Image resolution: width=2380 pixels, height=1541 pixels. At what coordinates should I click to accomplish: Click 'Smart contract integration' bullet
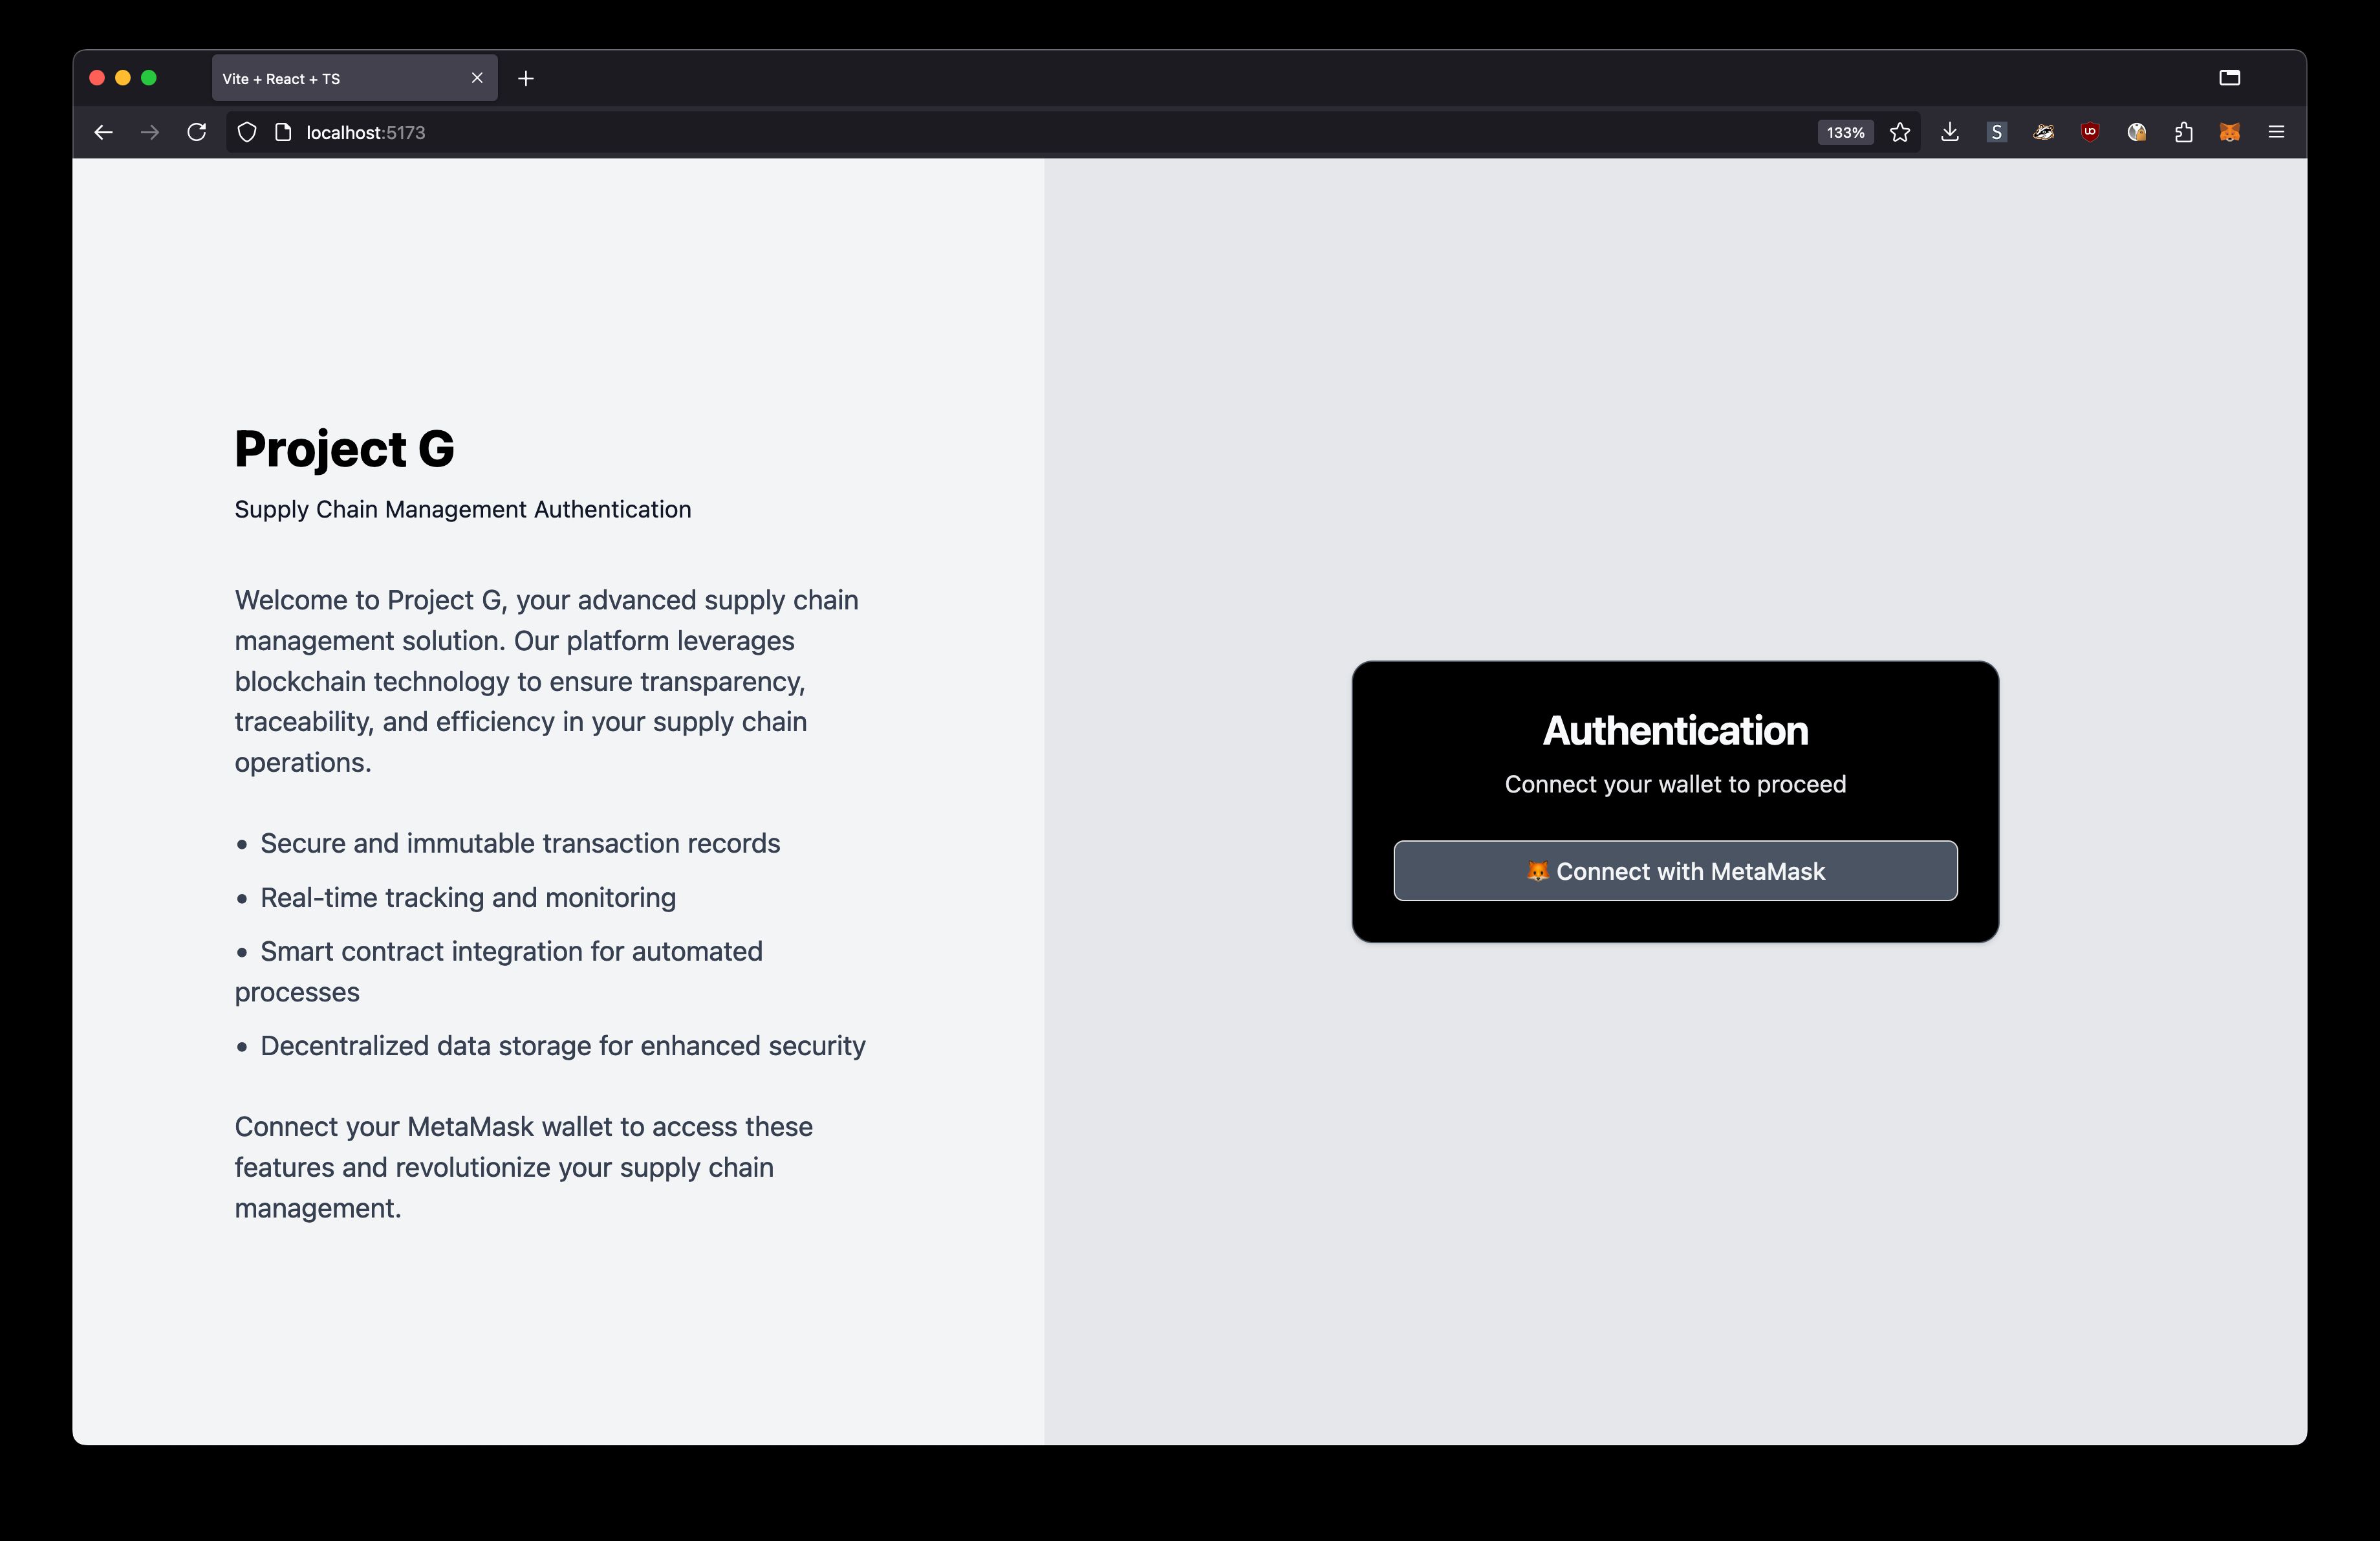[x=498, y=972]
